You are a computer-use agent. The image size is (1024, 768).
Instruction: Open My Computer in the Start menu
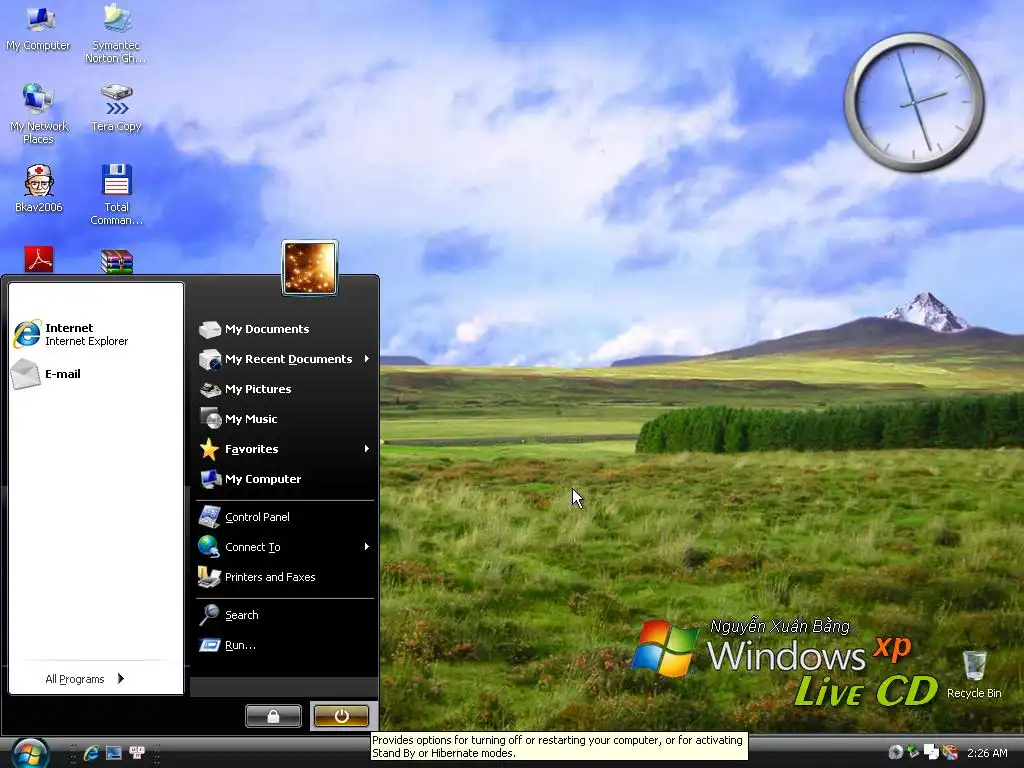tap(285, 479)
